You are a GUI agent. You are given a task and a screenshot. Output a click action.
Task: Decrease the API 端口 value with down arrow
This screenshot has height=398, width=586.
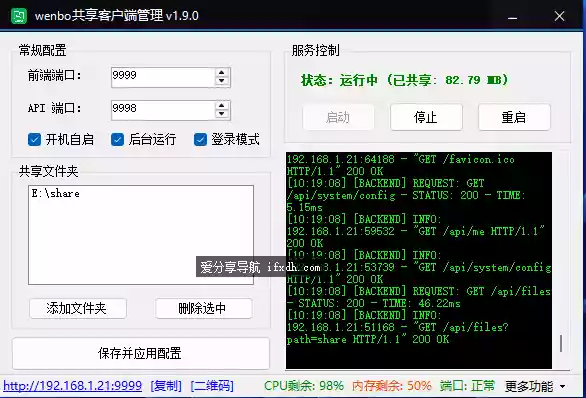point(222,114)
